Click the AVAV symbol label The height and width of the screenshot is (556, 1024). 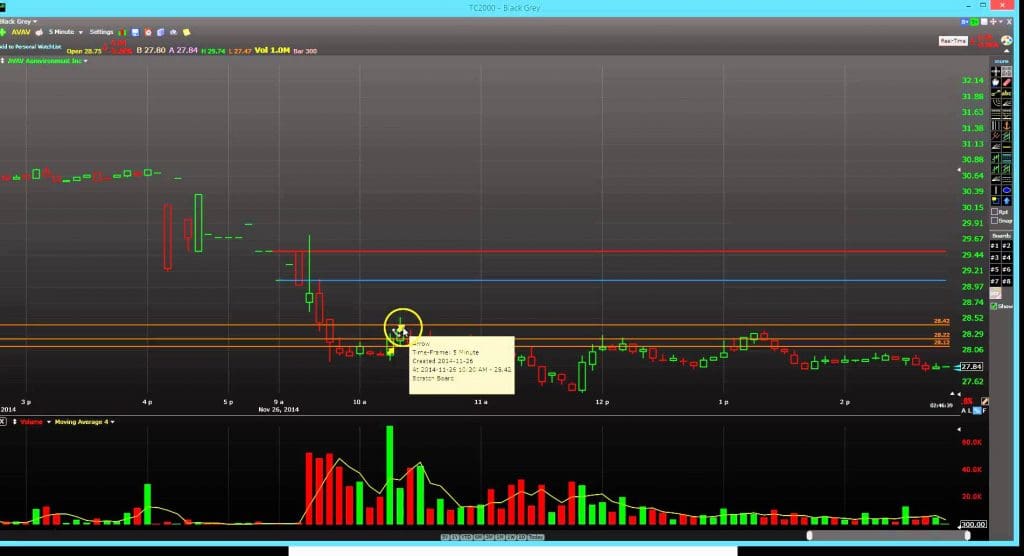21,32
